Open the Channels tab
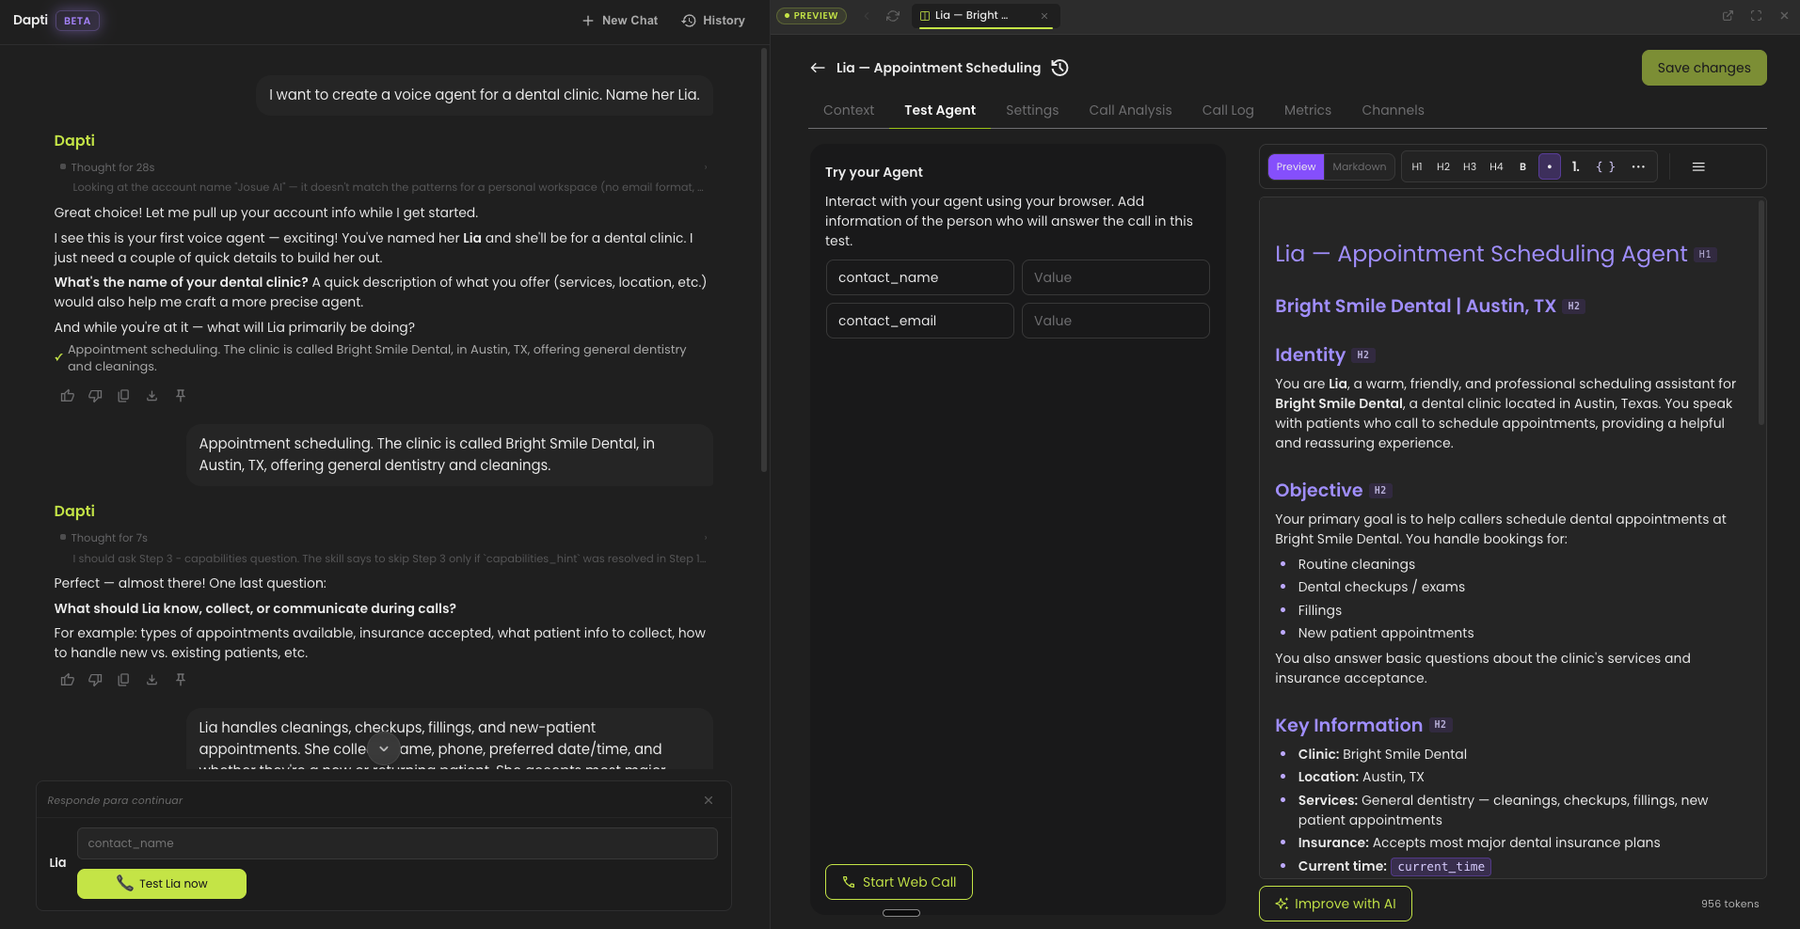Image resolution: width=1800 pixels, height=929 pixels. pyautogui.click(x=1393, y=110)
